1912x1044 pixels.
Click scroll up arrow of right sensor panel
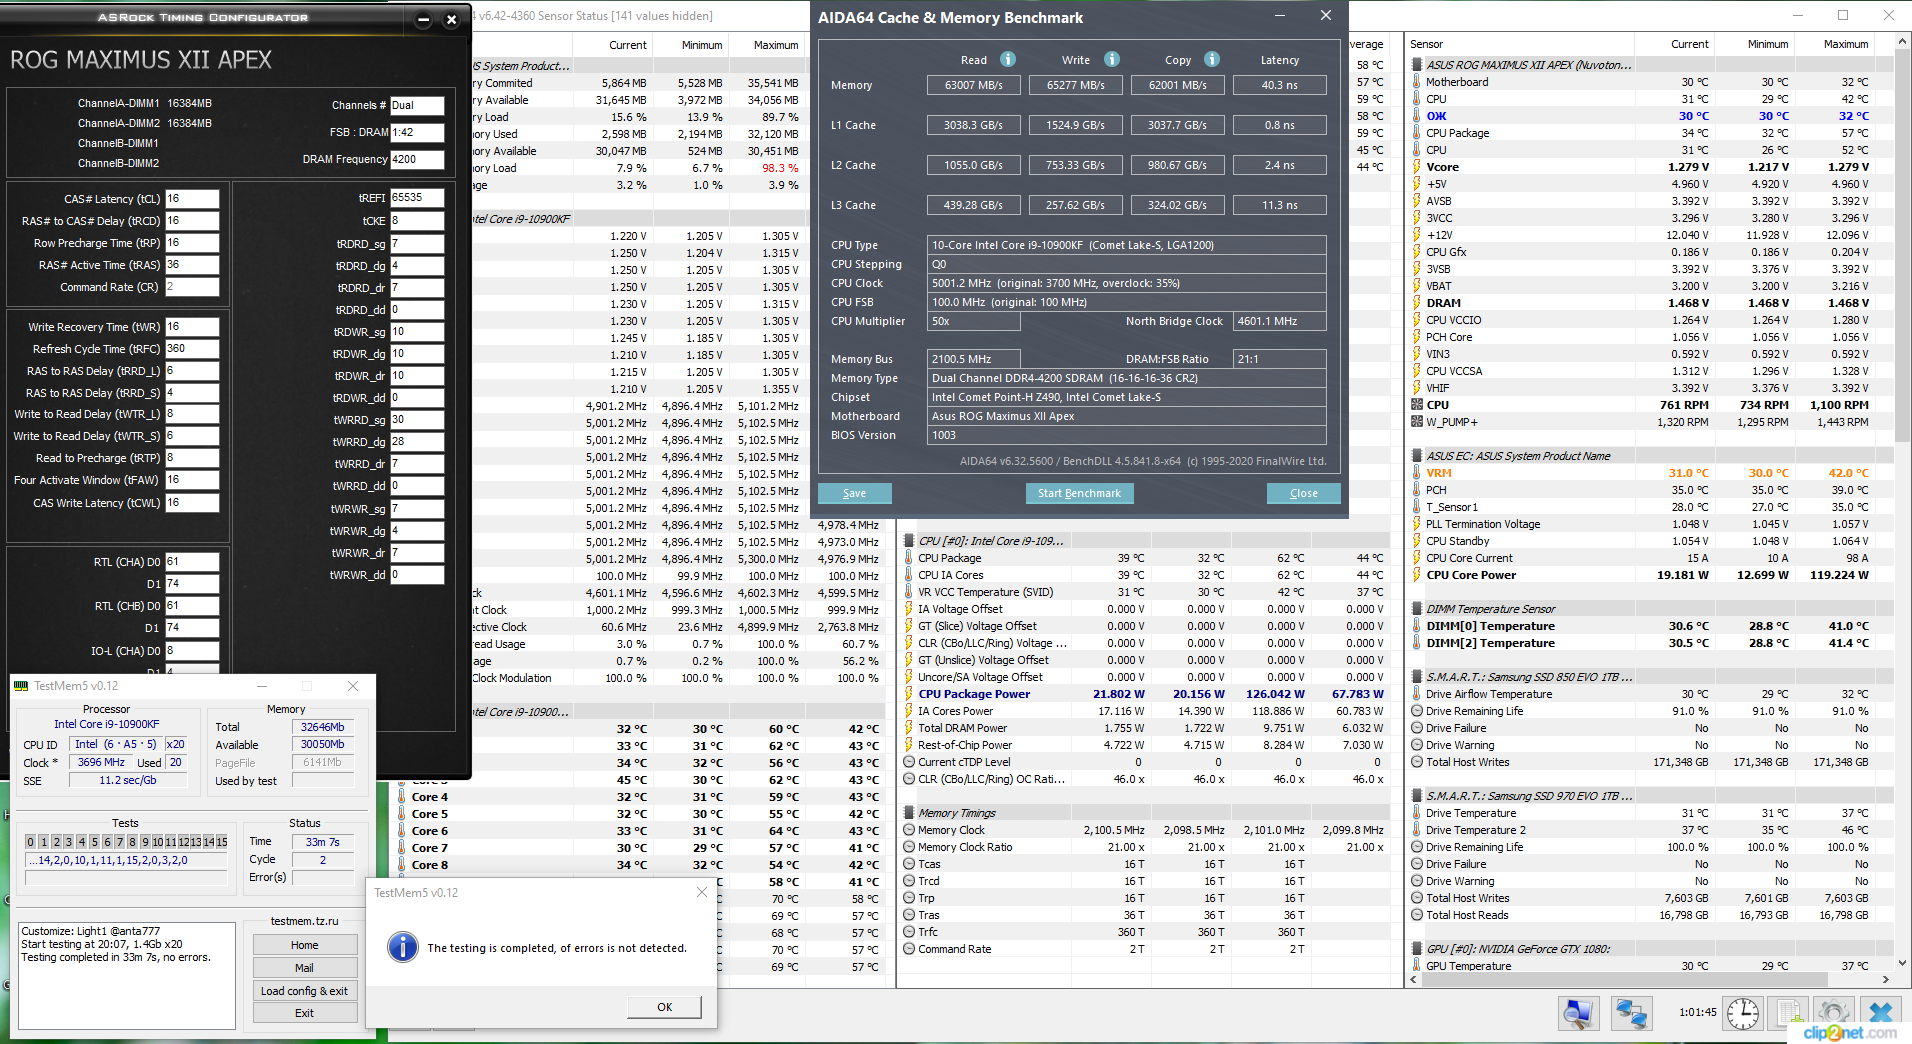pos(1902,43)
